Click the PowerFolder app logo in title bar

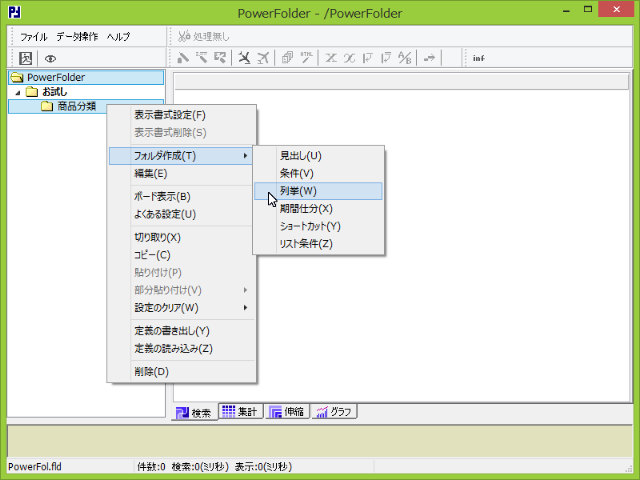pyautogui.click(x=14, y=12)
